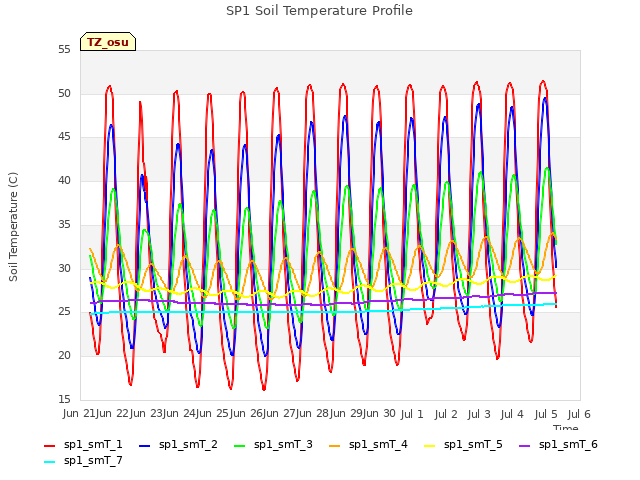Click the 30 y-axis tick label

[x=64, y=268]
